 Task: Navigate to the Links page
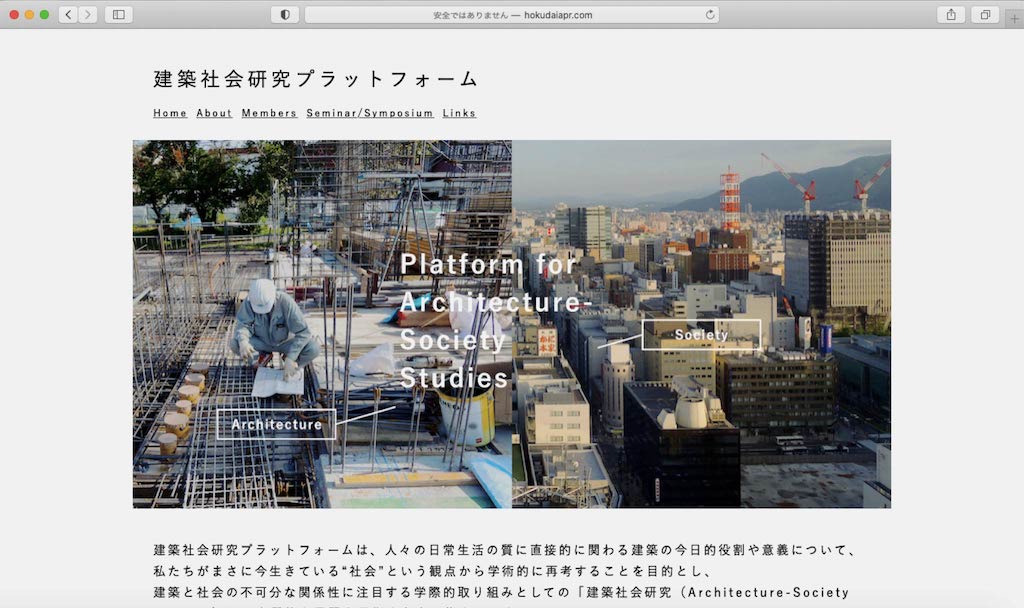point(459,113)
